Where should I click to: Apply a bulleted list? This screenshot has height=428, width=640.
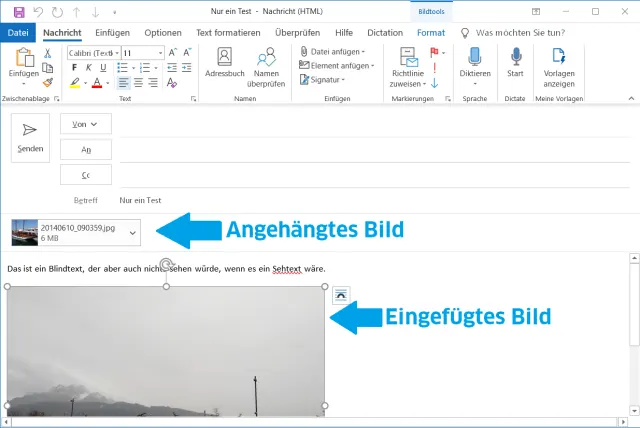(x=122, y=68)
